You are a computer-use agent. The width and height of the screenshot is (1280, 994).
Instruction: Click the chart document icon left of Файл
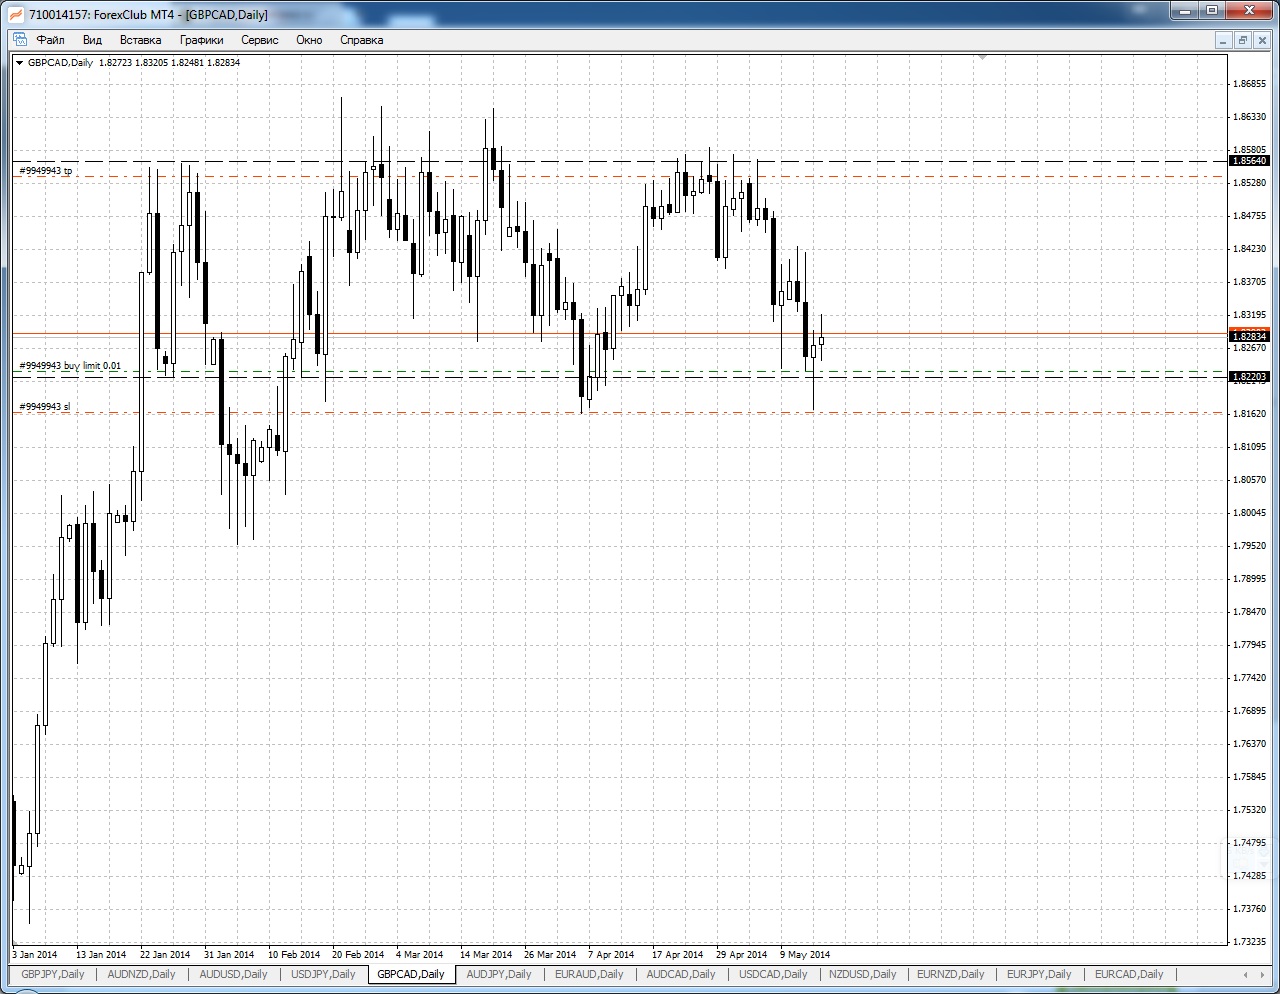pos(19,40)
